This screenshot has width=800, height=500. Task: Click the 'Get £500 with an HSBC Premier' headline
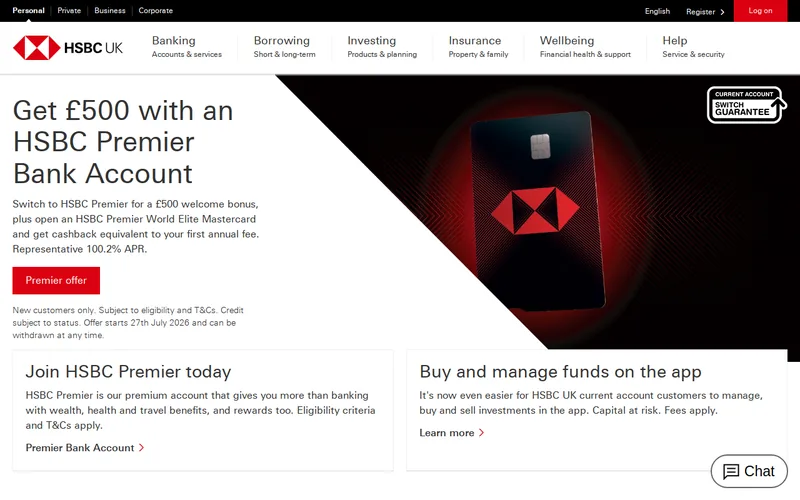click(x=123, y=142)
